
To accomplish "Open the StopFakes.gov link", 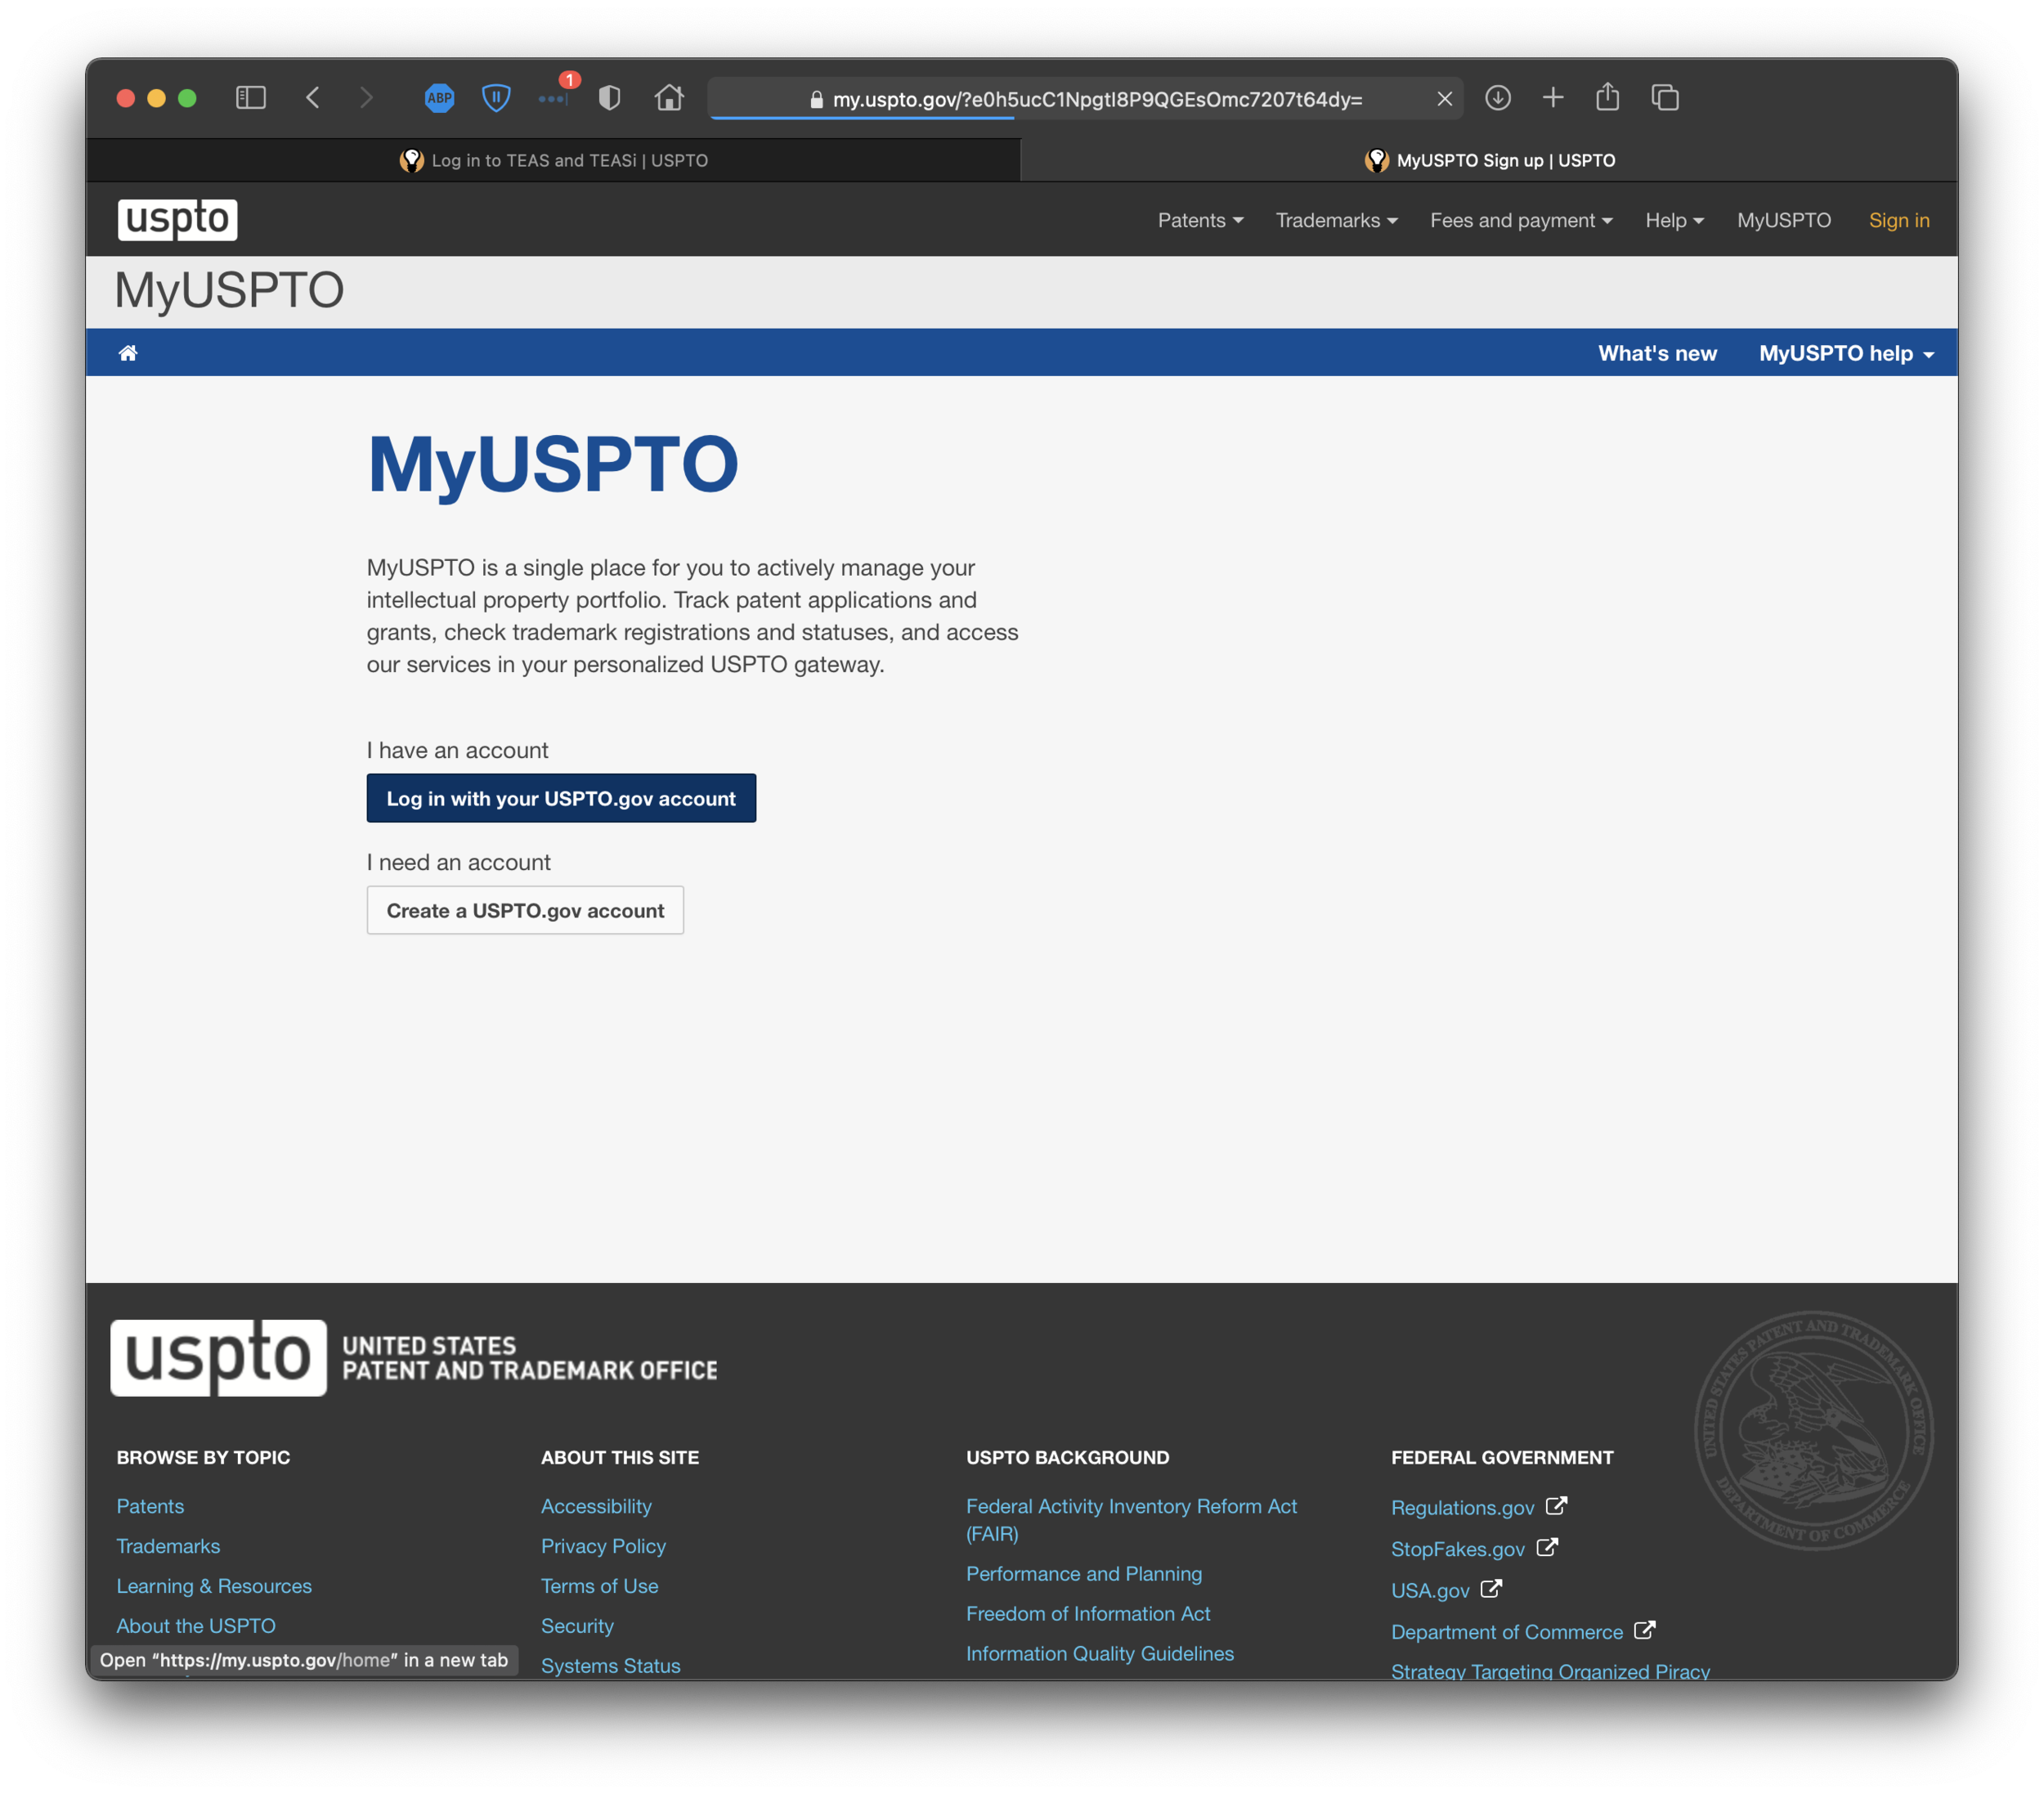I will tap(1457, 1549).
